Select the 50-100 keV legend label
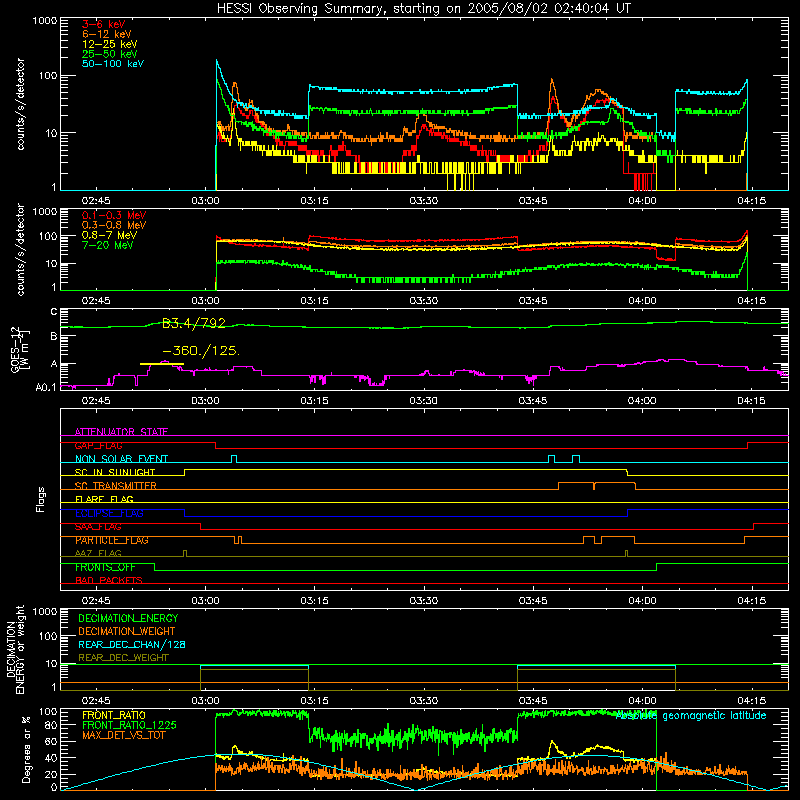The image size is (800, 800). point(113,64)
